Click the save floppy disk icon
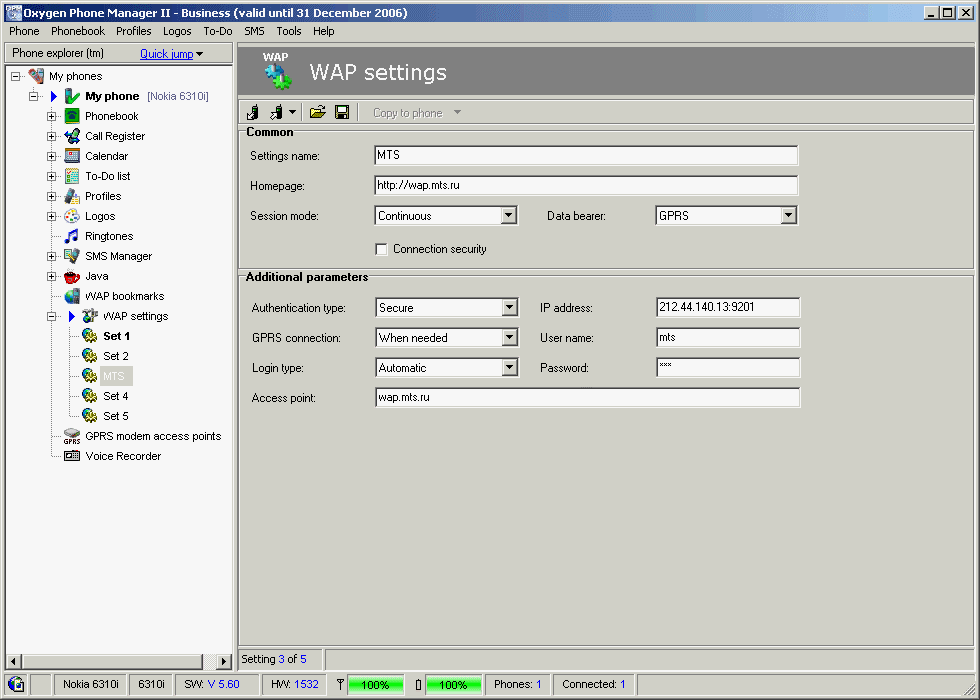Viewport: 980px width, 700px height. point(341,112)
